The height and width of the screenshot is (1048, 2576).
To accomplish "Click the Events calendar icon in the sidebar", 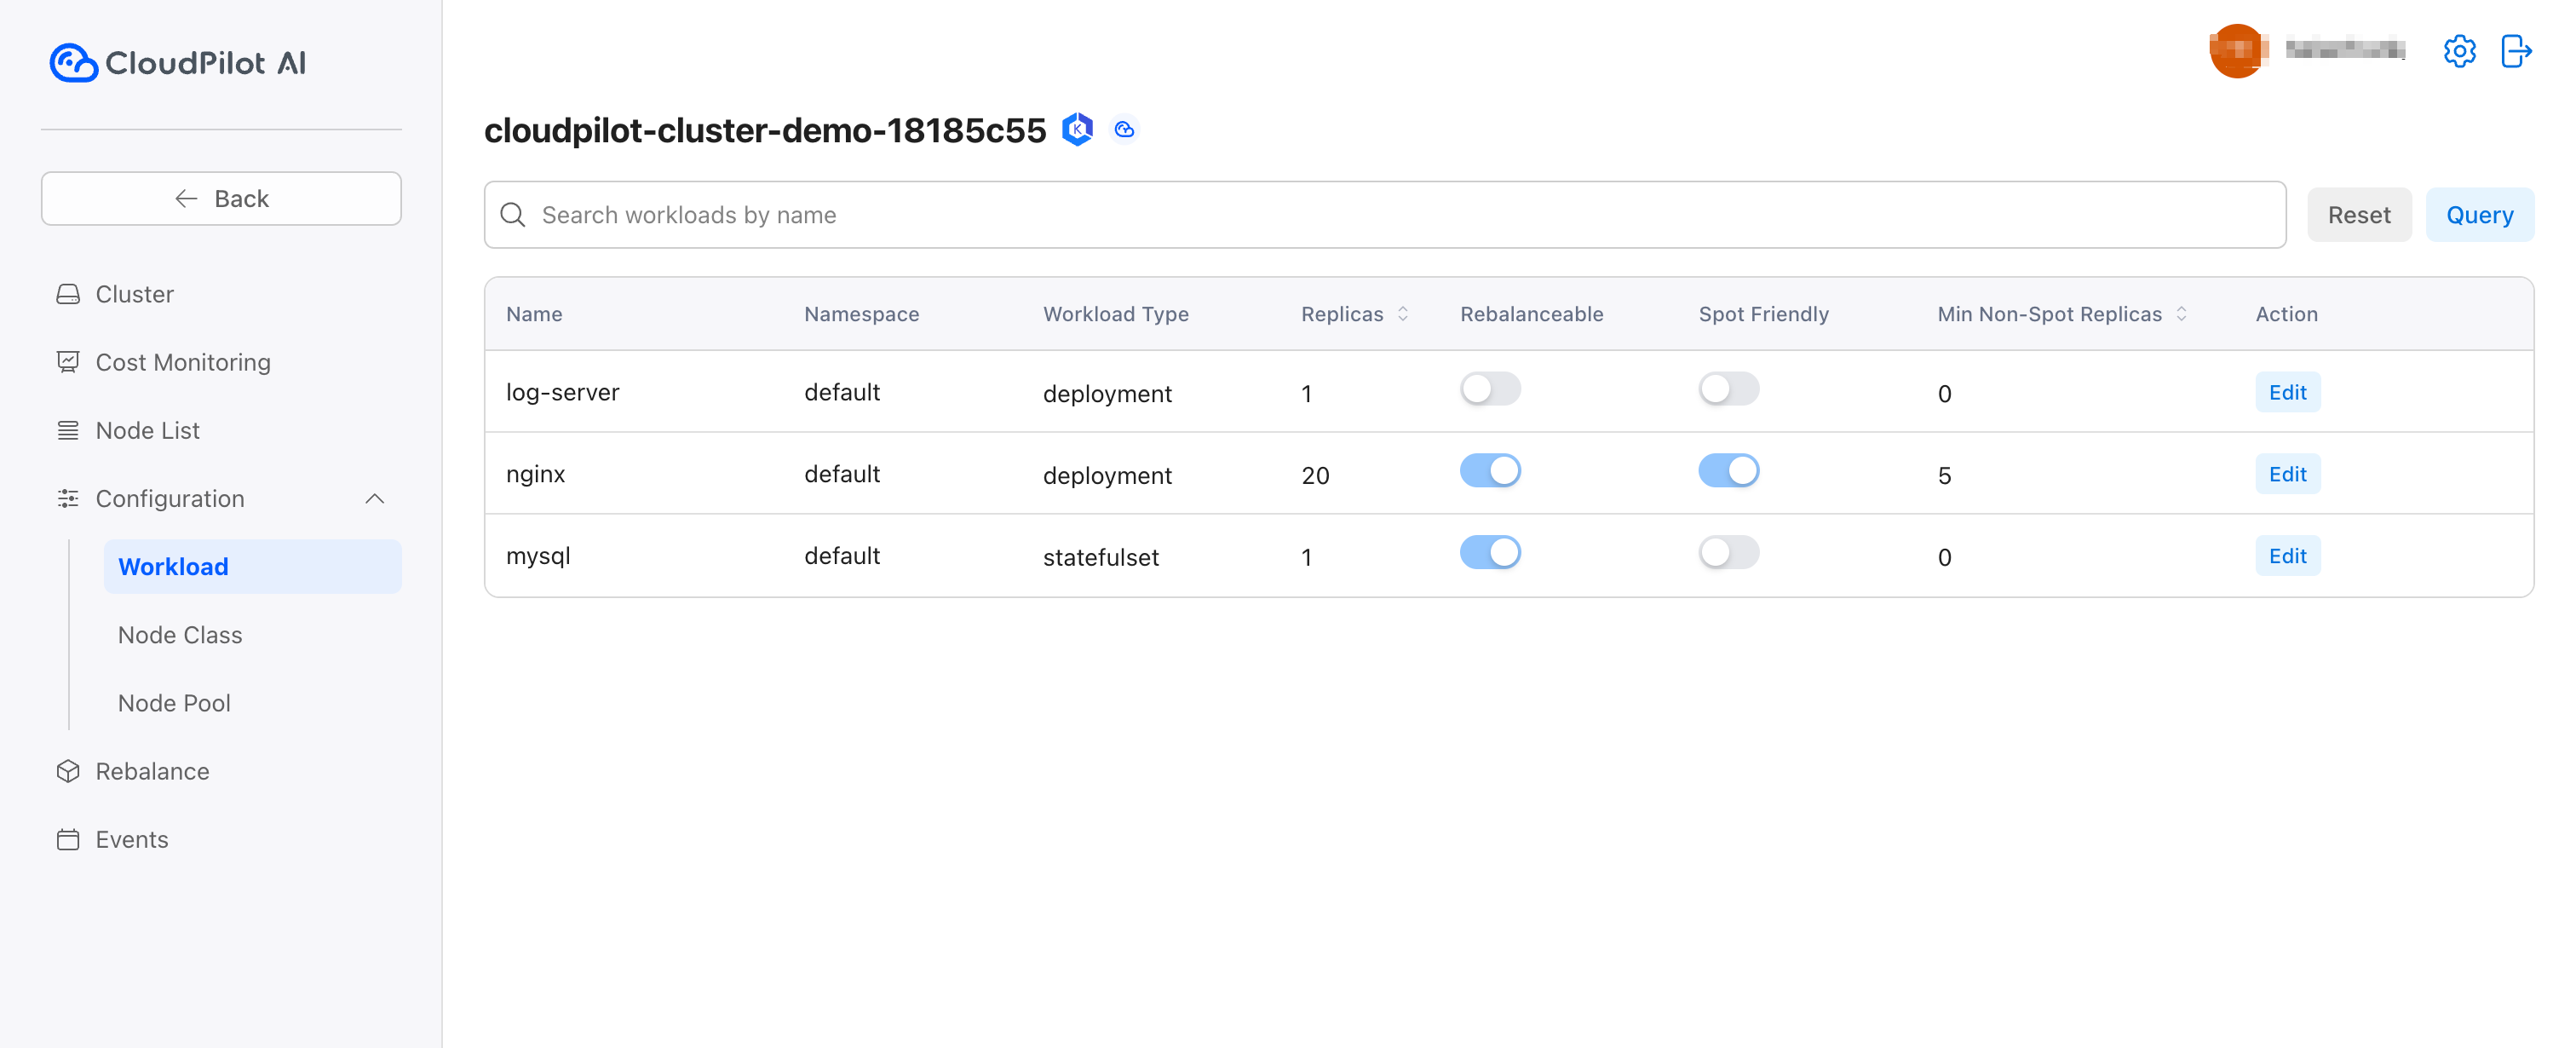I will (x=68, y=839).
